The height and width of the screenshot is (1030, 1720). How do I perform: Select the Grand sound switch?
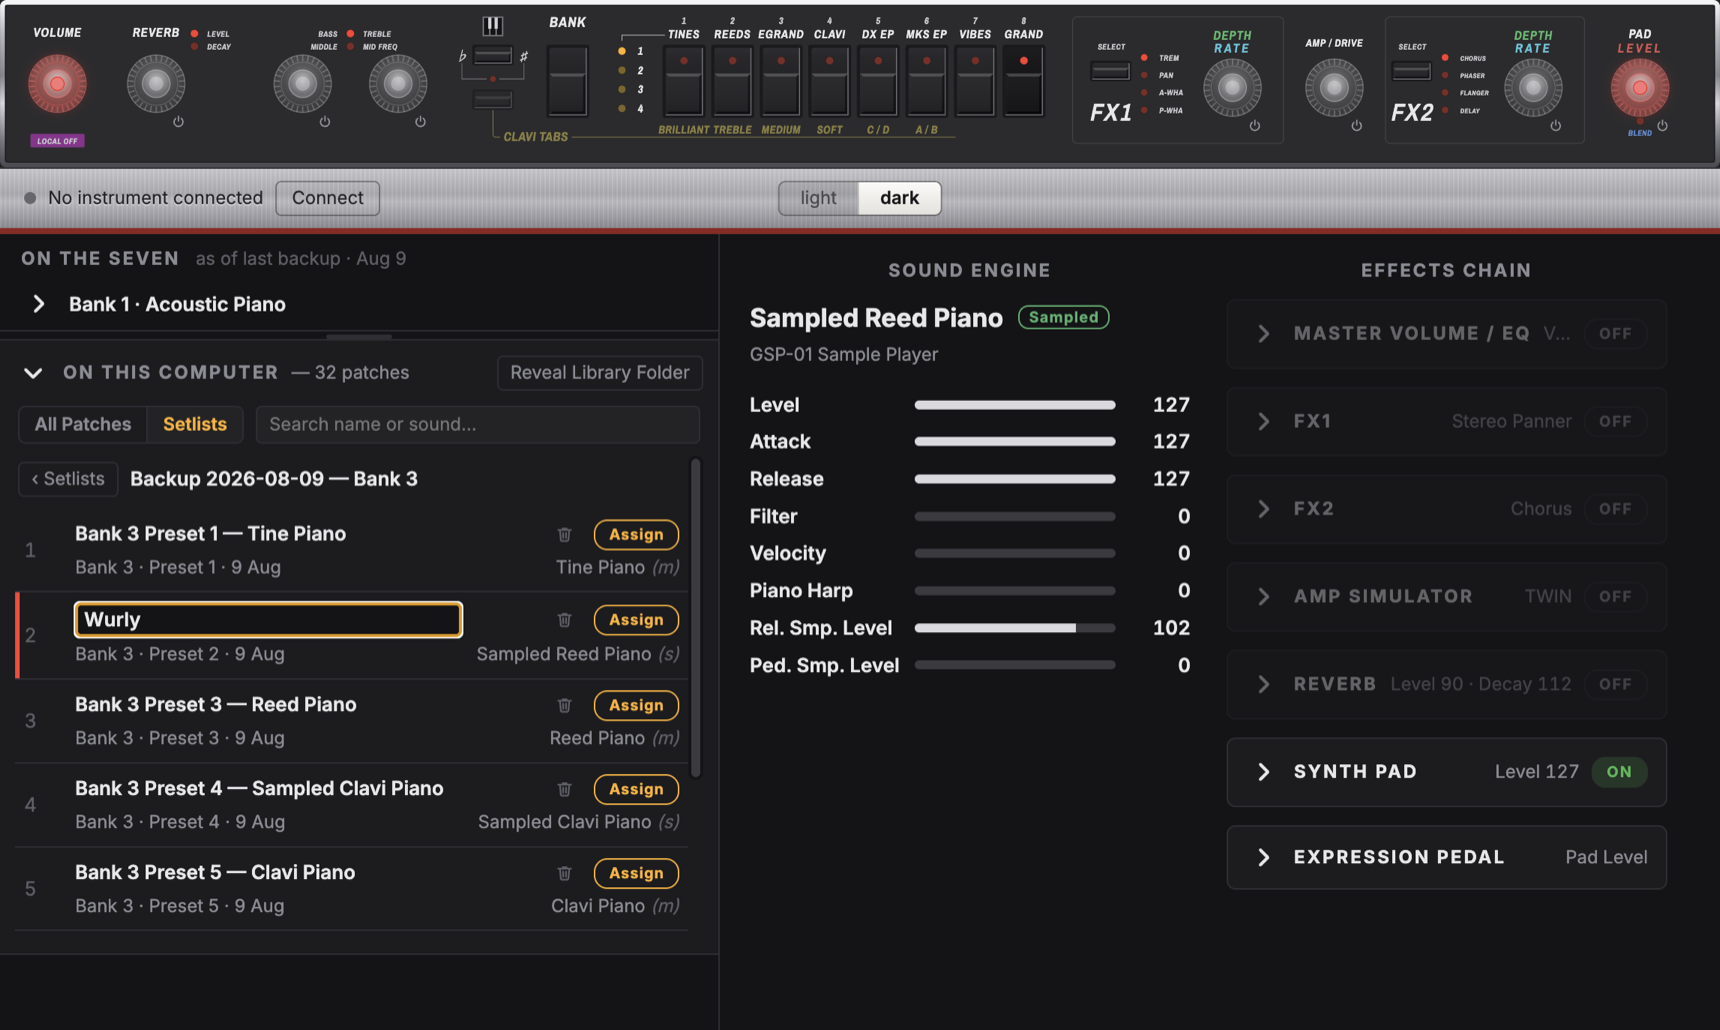coord(1023,80)
